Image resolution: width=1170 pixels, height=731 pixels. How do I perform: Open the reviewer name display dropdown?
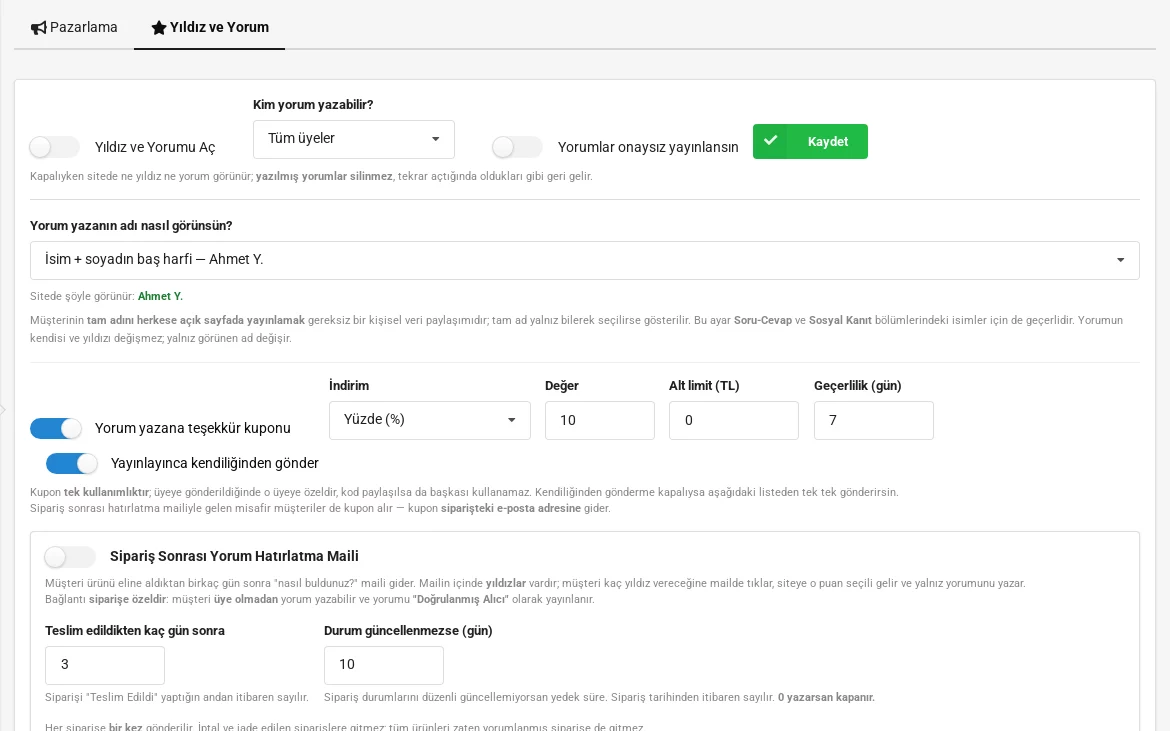coord(584,260)
